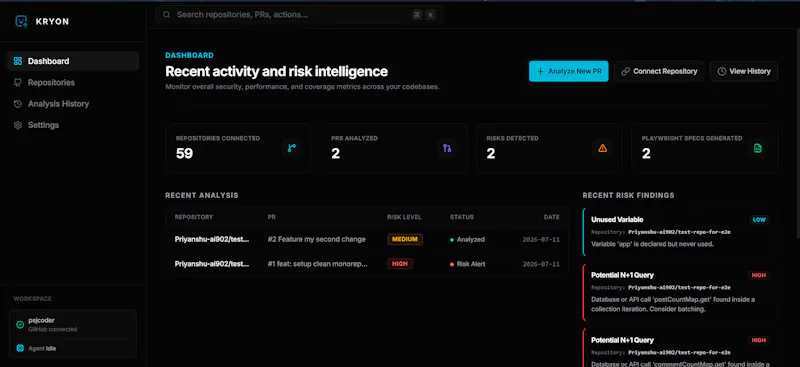Click the Kryon logo icon
800x367 pixels.
click(21, 21)
